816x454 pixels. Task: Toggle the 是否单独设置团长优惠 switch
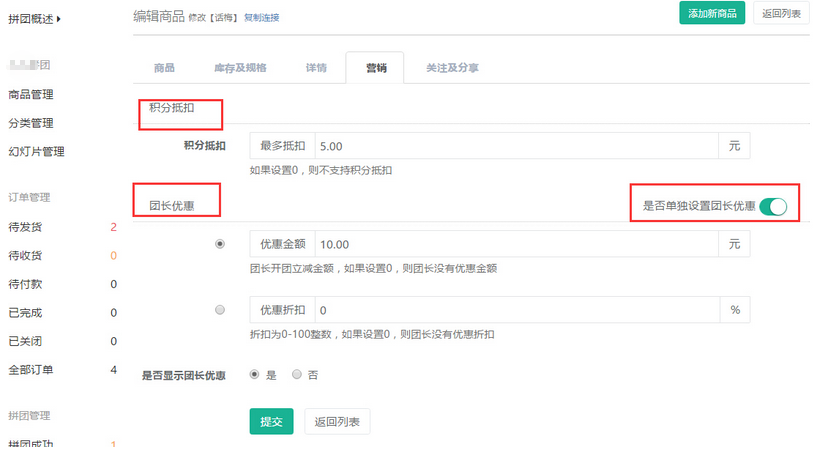773,207
